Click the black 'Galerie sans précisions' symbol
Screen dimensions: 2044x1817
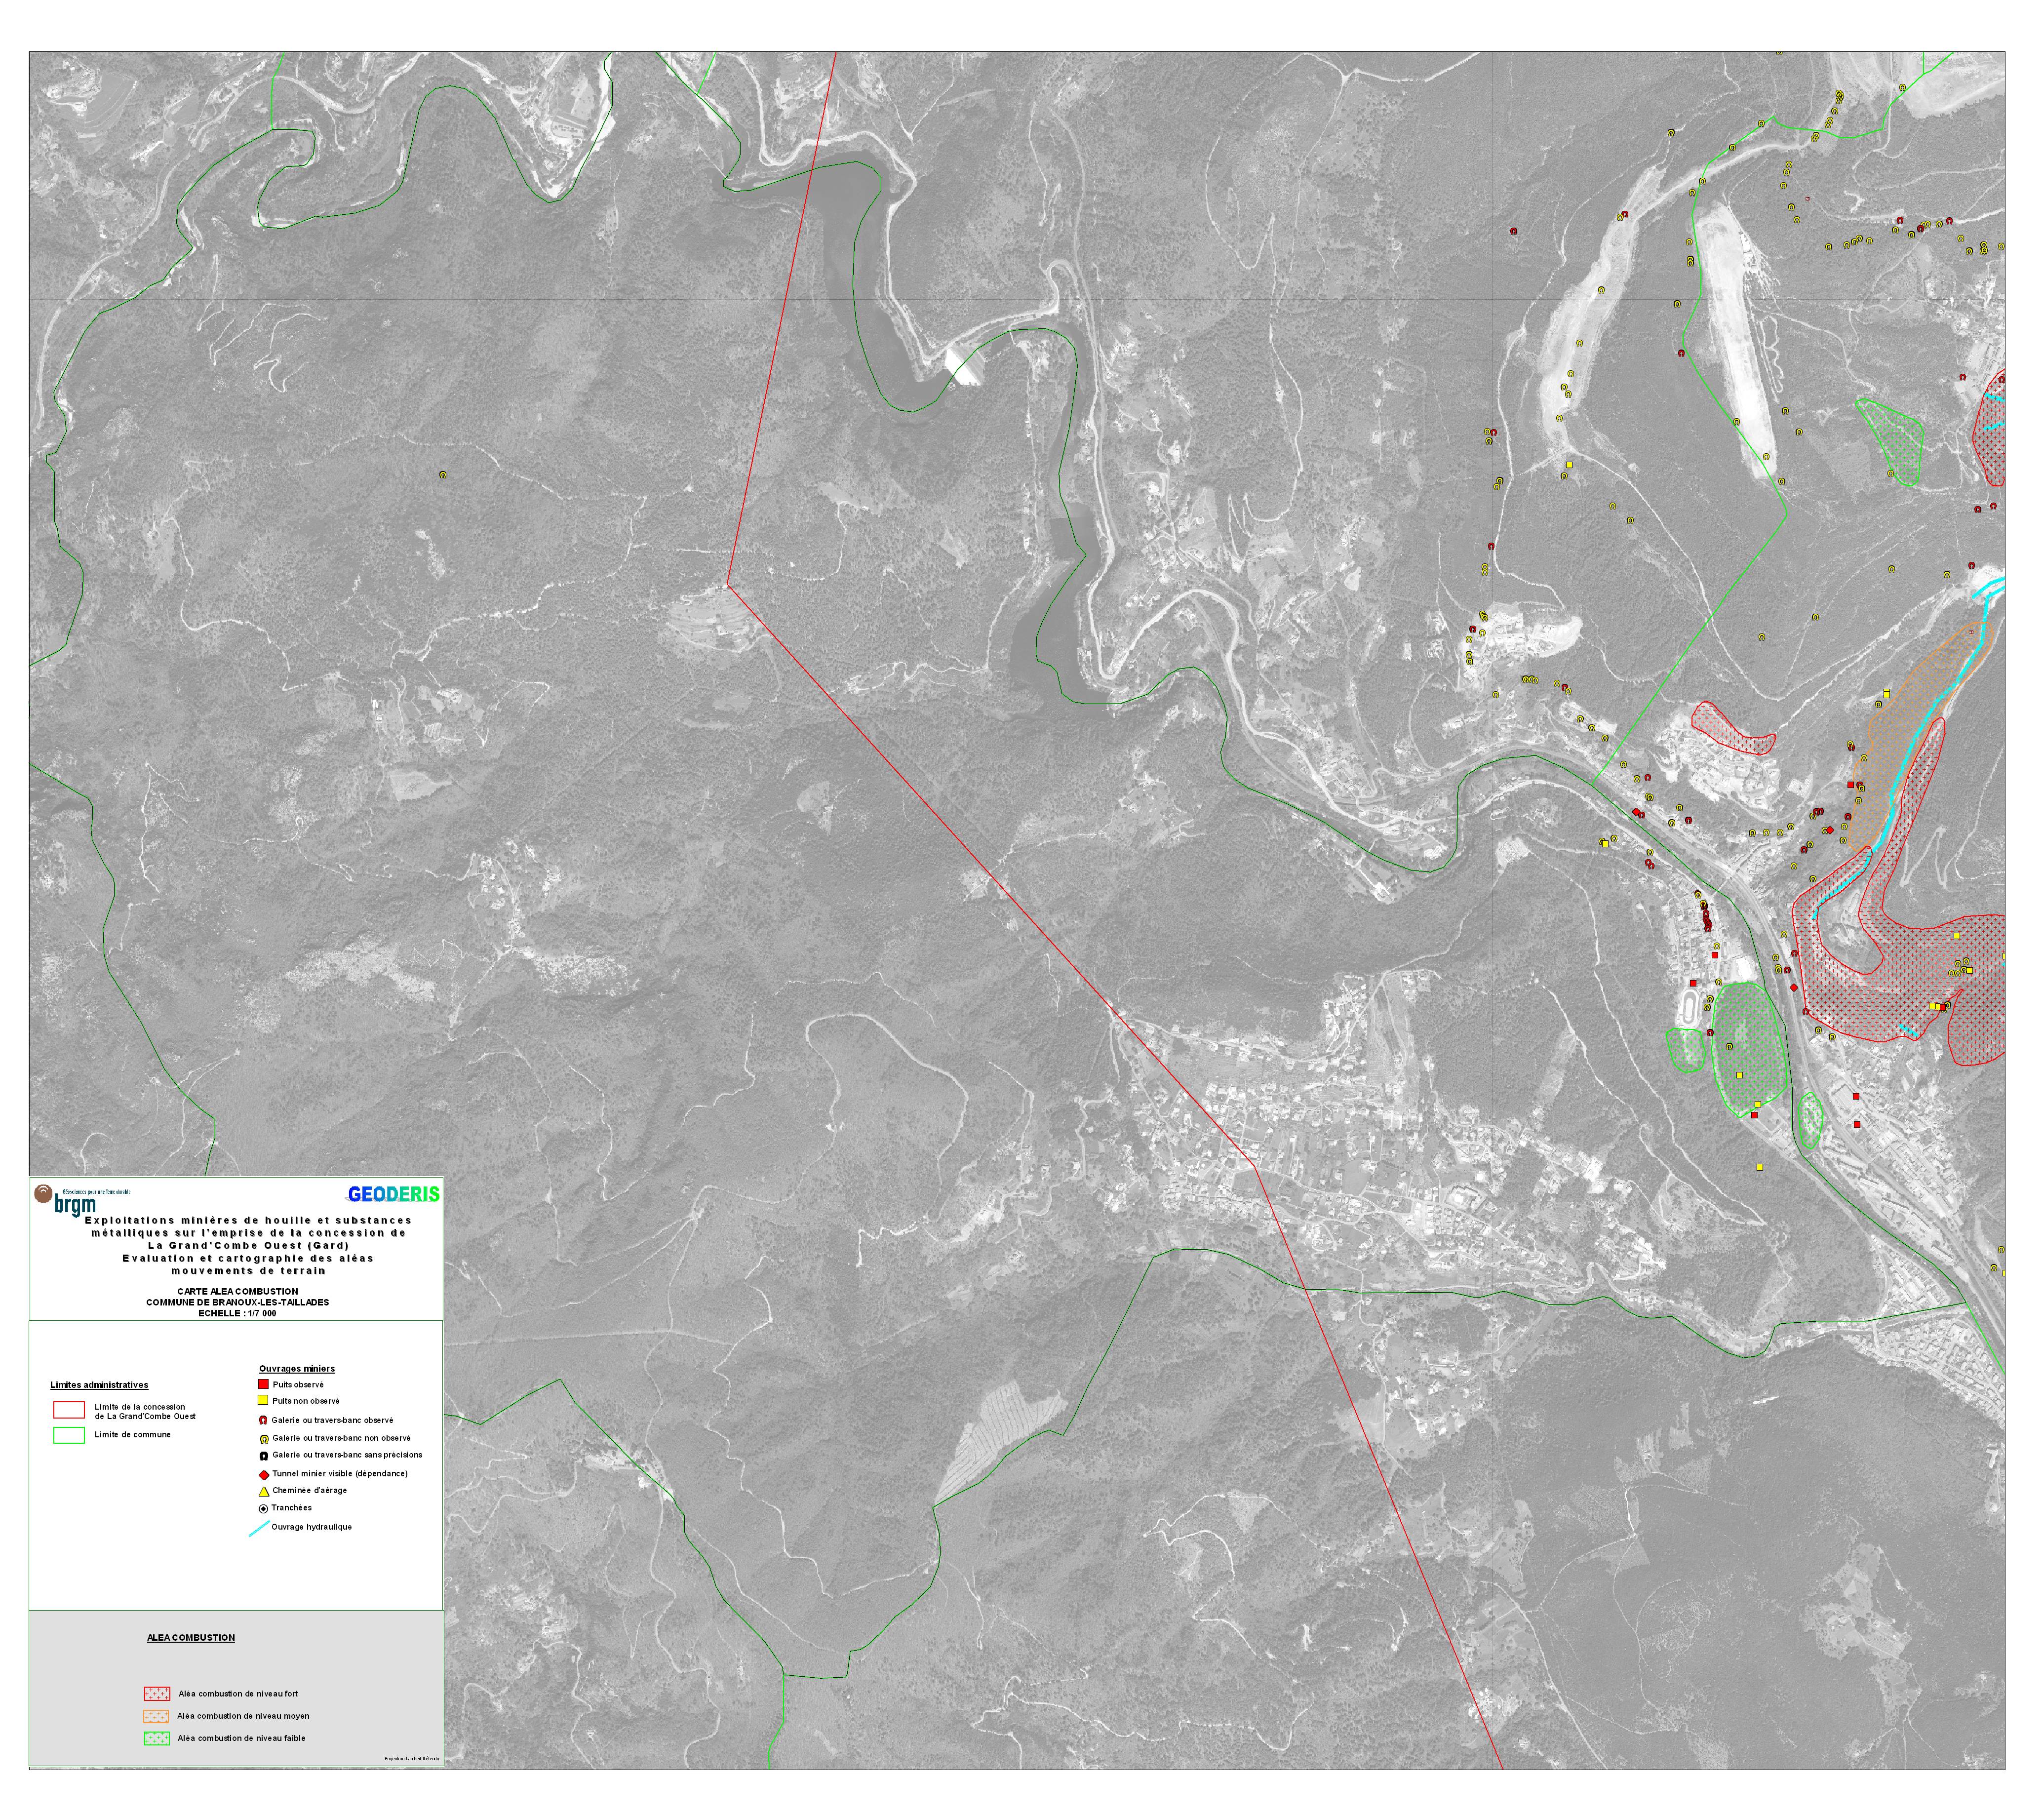point(263,1455)
